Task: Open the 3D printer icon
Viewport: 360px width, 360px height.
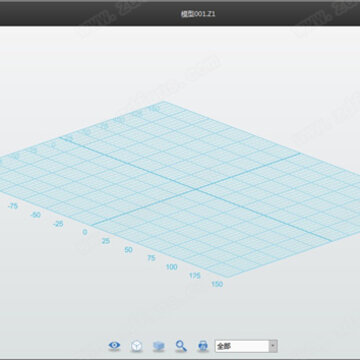Action: pyautogui.click(x=203, y=346)
